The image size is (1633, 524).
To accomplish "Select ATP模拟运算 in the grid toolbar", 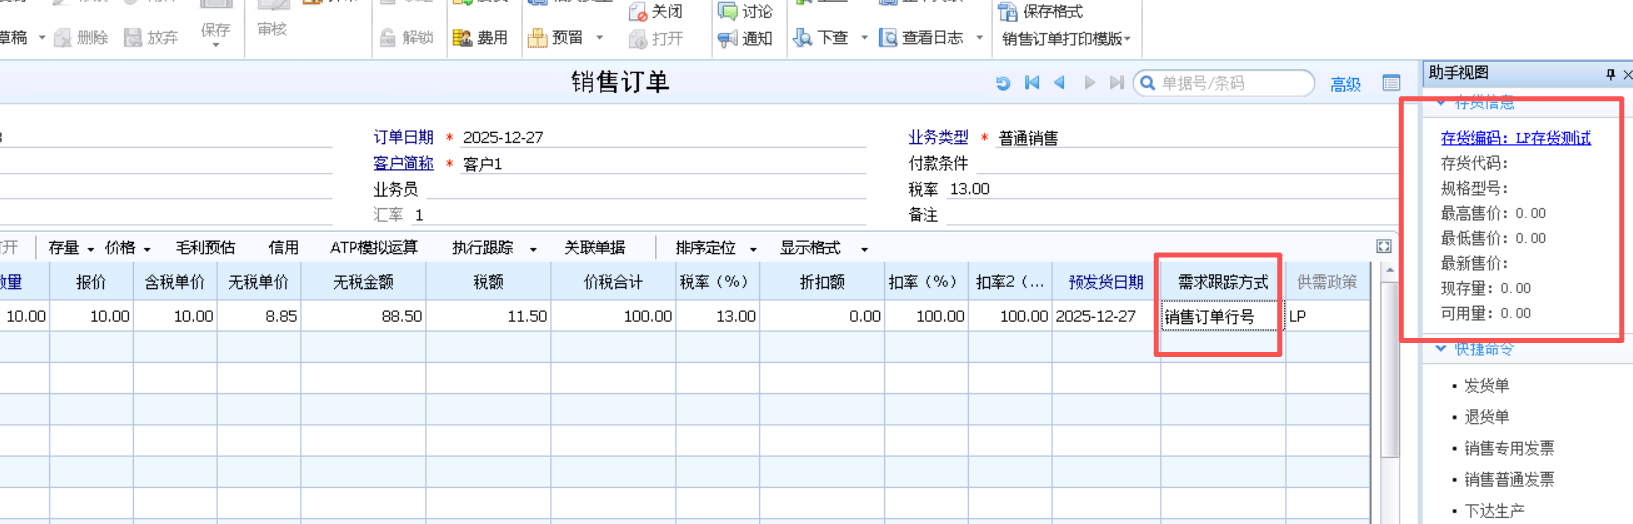I will [x=374, y=248].
